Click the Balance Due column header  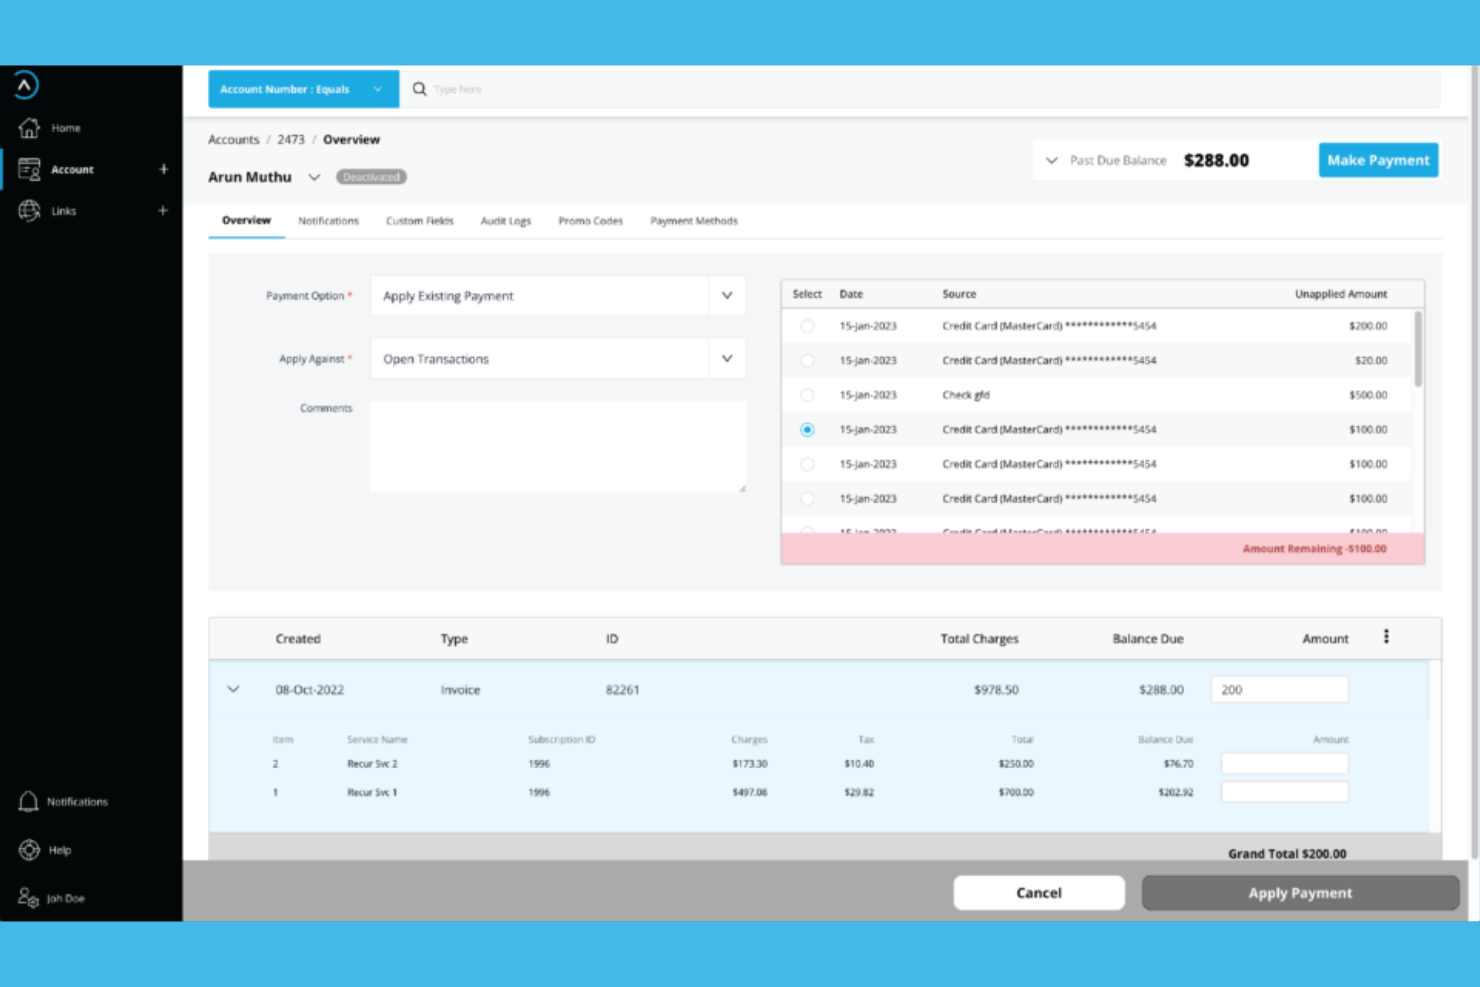point(1148,639)
